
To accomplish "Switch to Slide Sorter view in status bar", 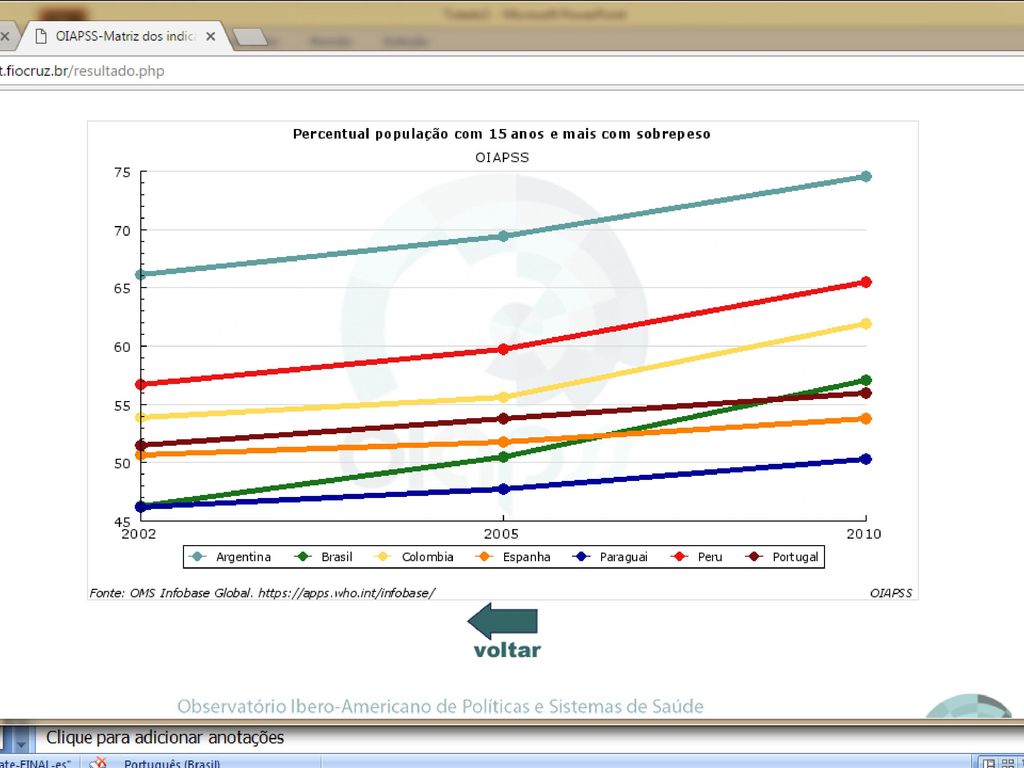I will pyautogui.click(x=1008, y=763).
